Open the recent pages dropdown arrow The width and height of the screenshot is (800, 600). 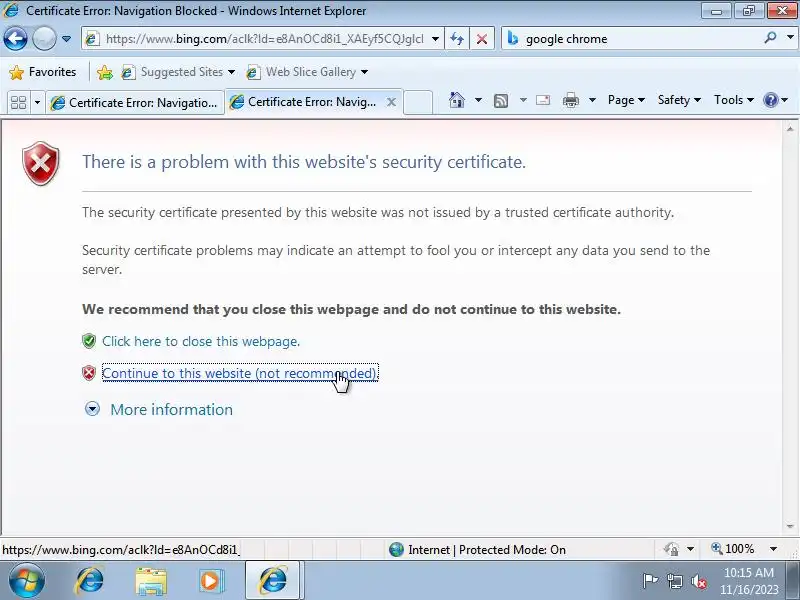tap(66, 39)
